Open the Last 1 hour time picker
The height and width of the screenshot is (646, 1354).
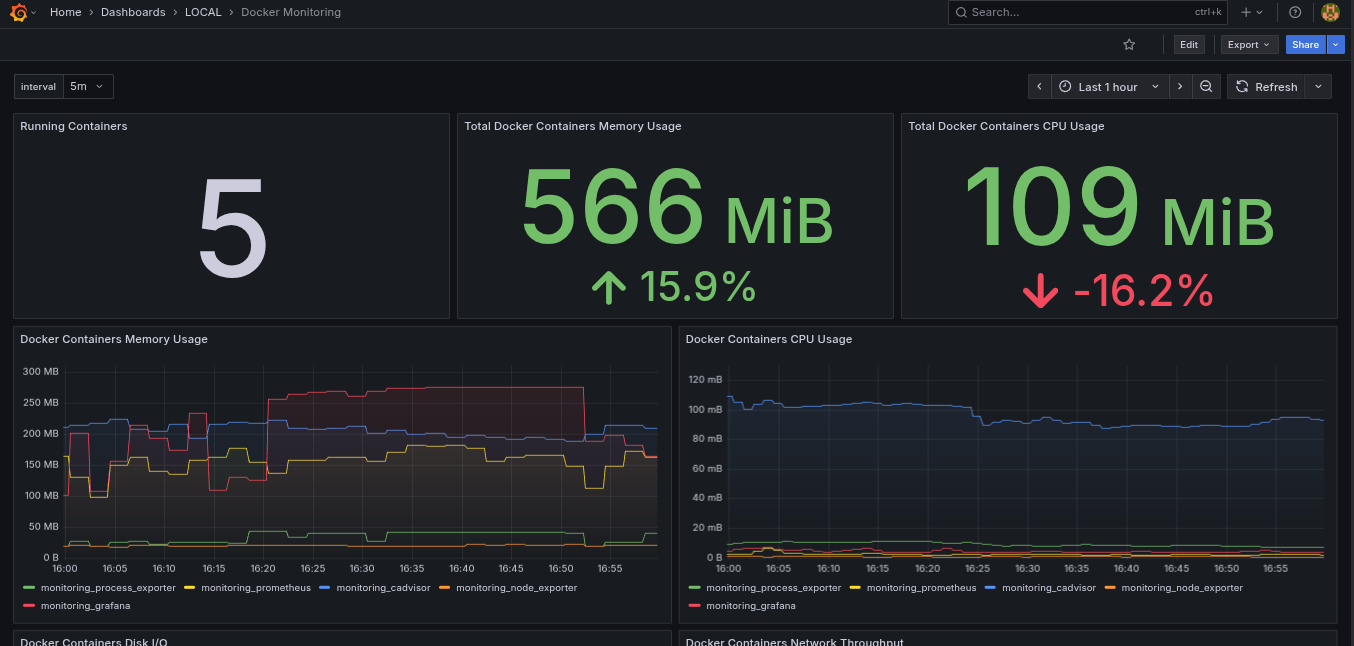coord(1109,87)
